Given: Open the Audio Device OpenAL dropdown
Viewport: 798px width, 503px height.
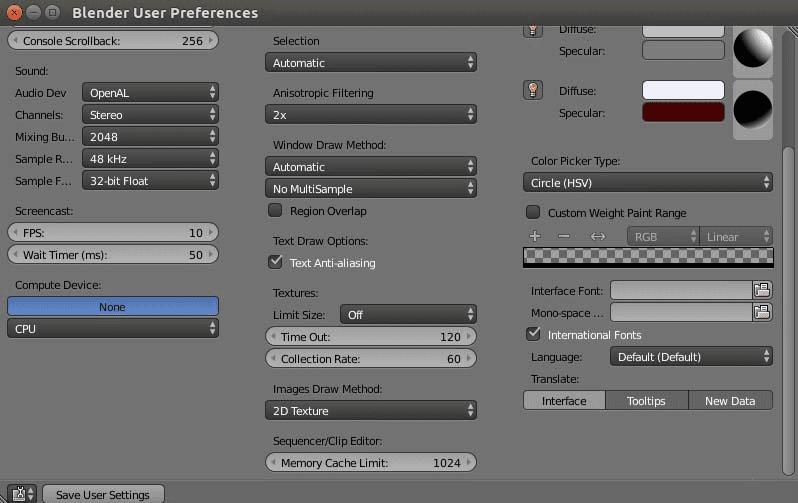Looking at the screenshot, I should [150, 93].
